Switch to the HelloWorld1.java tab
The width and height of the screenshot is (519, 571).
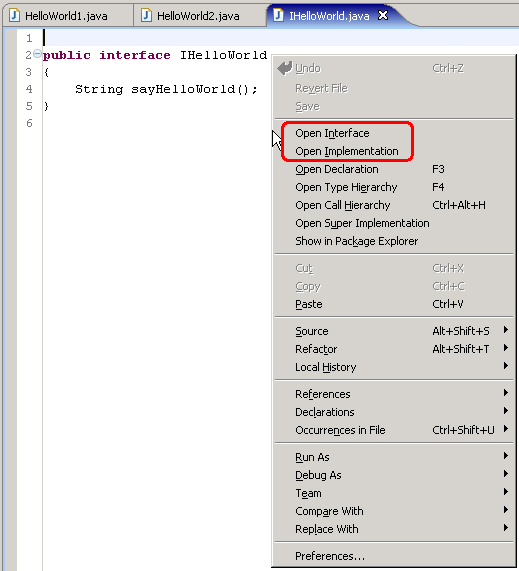click(x=68, y=16)
